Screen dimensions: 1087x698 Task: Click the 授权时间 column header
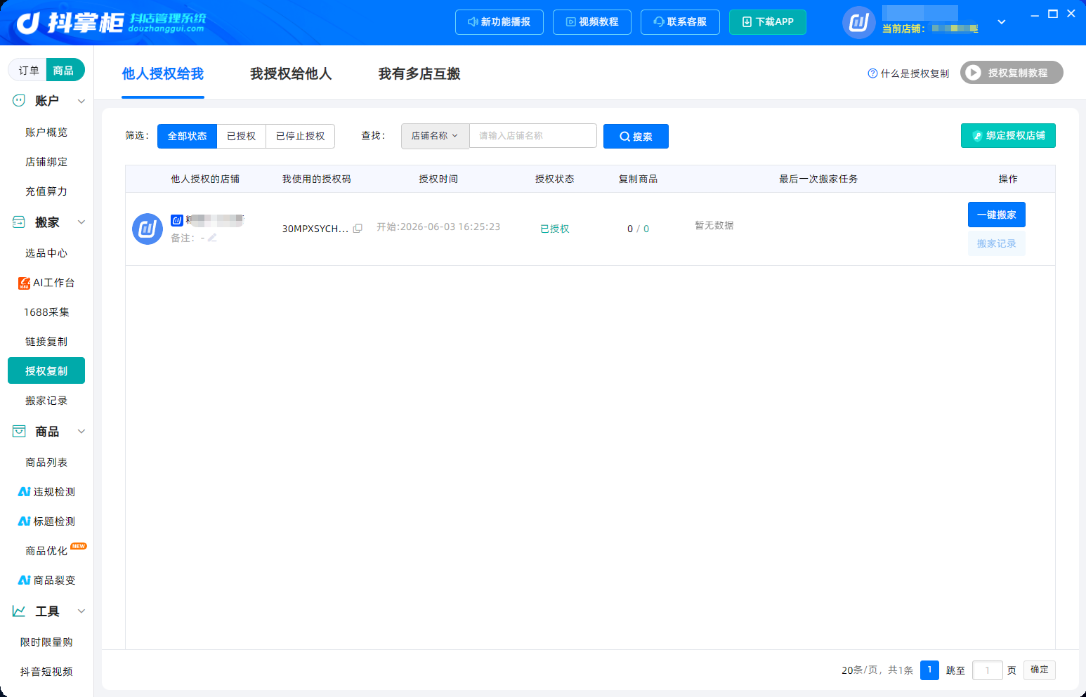click(438, 179)
